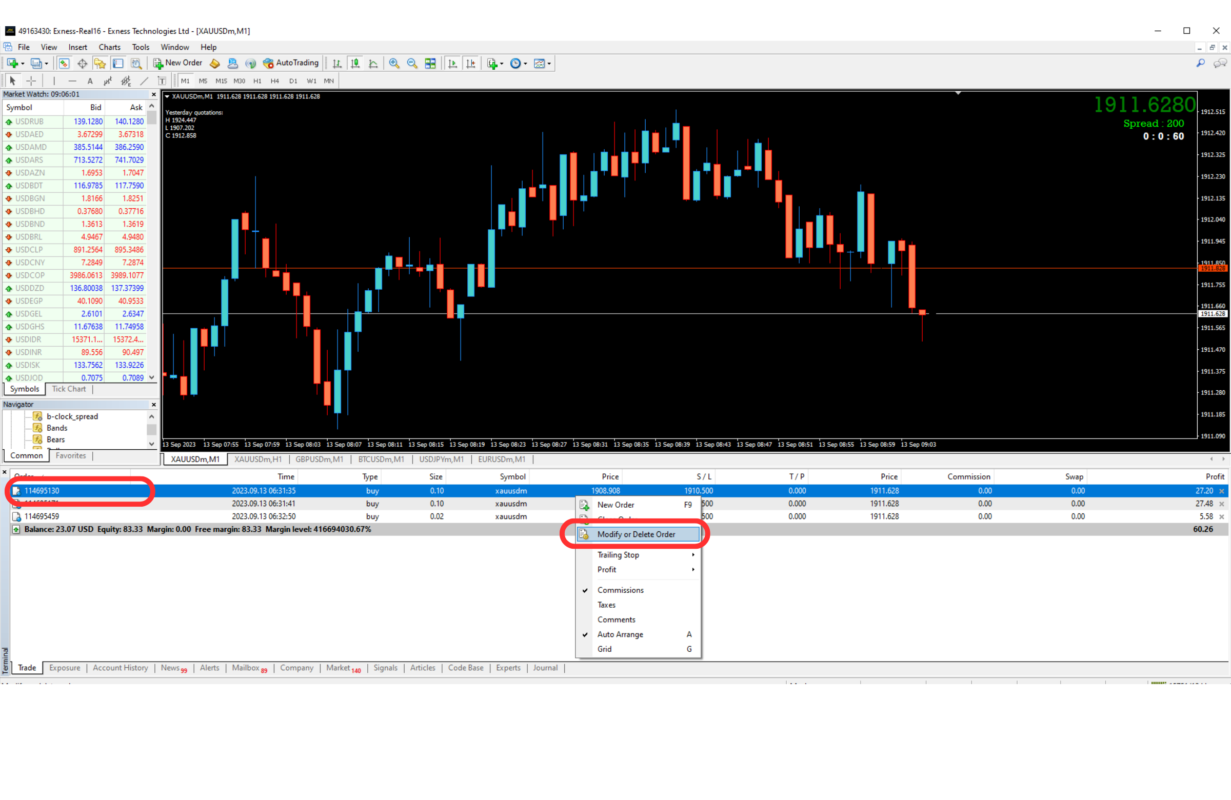
Task: Select Draw horizontal line tool
Action: (x=72, y=81)
